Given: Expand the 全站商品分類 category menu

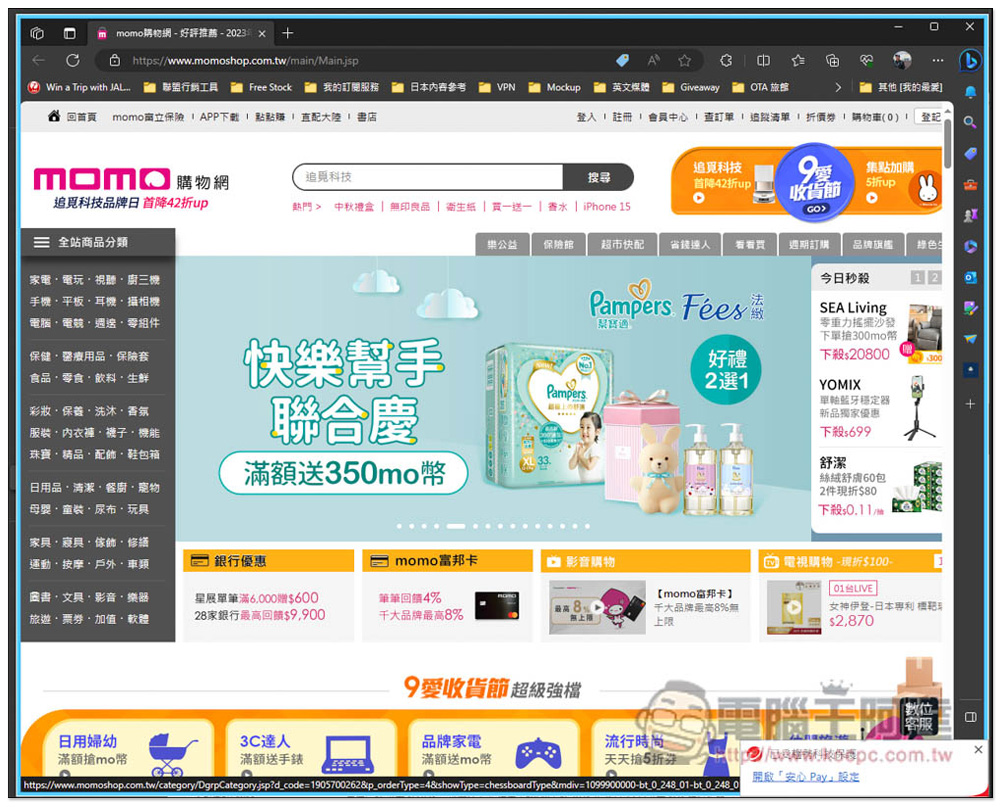Looking at the screenshot, I should point(98,242).
